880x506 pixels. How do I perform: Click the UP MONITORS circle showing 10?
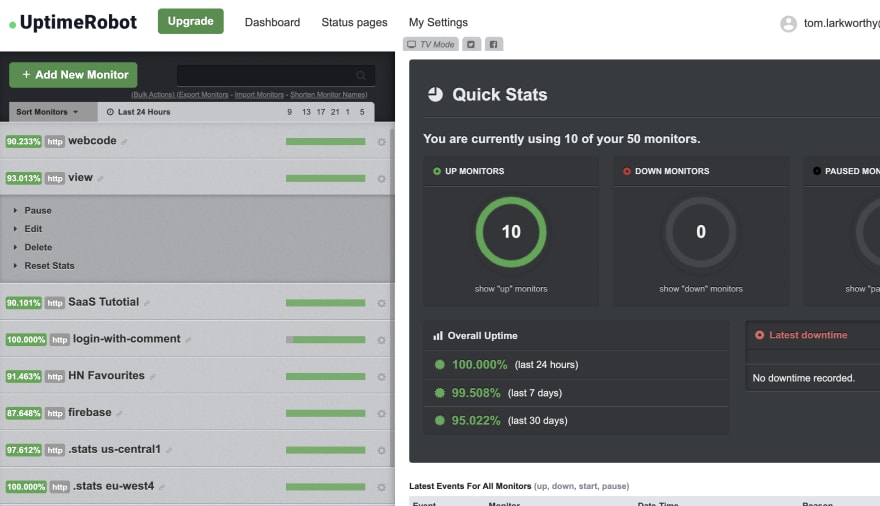click(511, 232)
